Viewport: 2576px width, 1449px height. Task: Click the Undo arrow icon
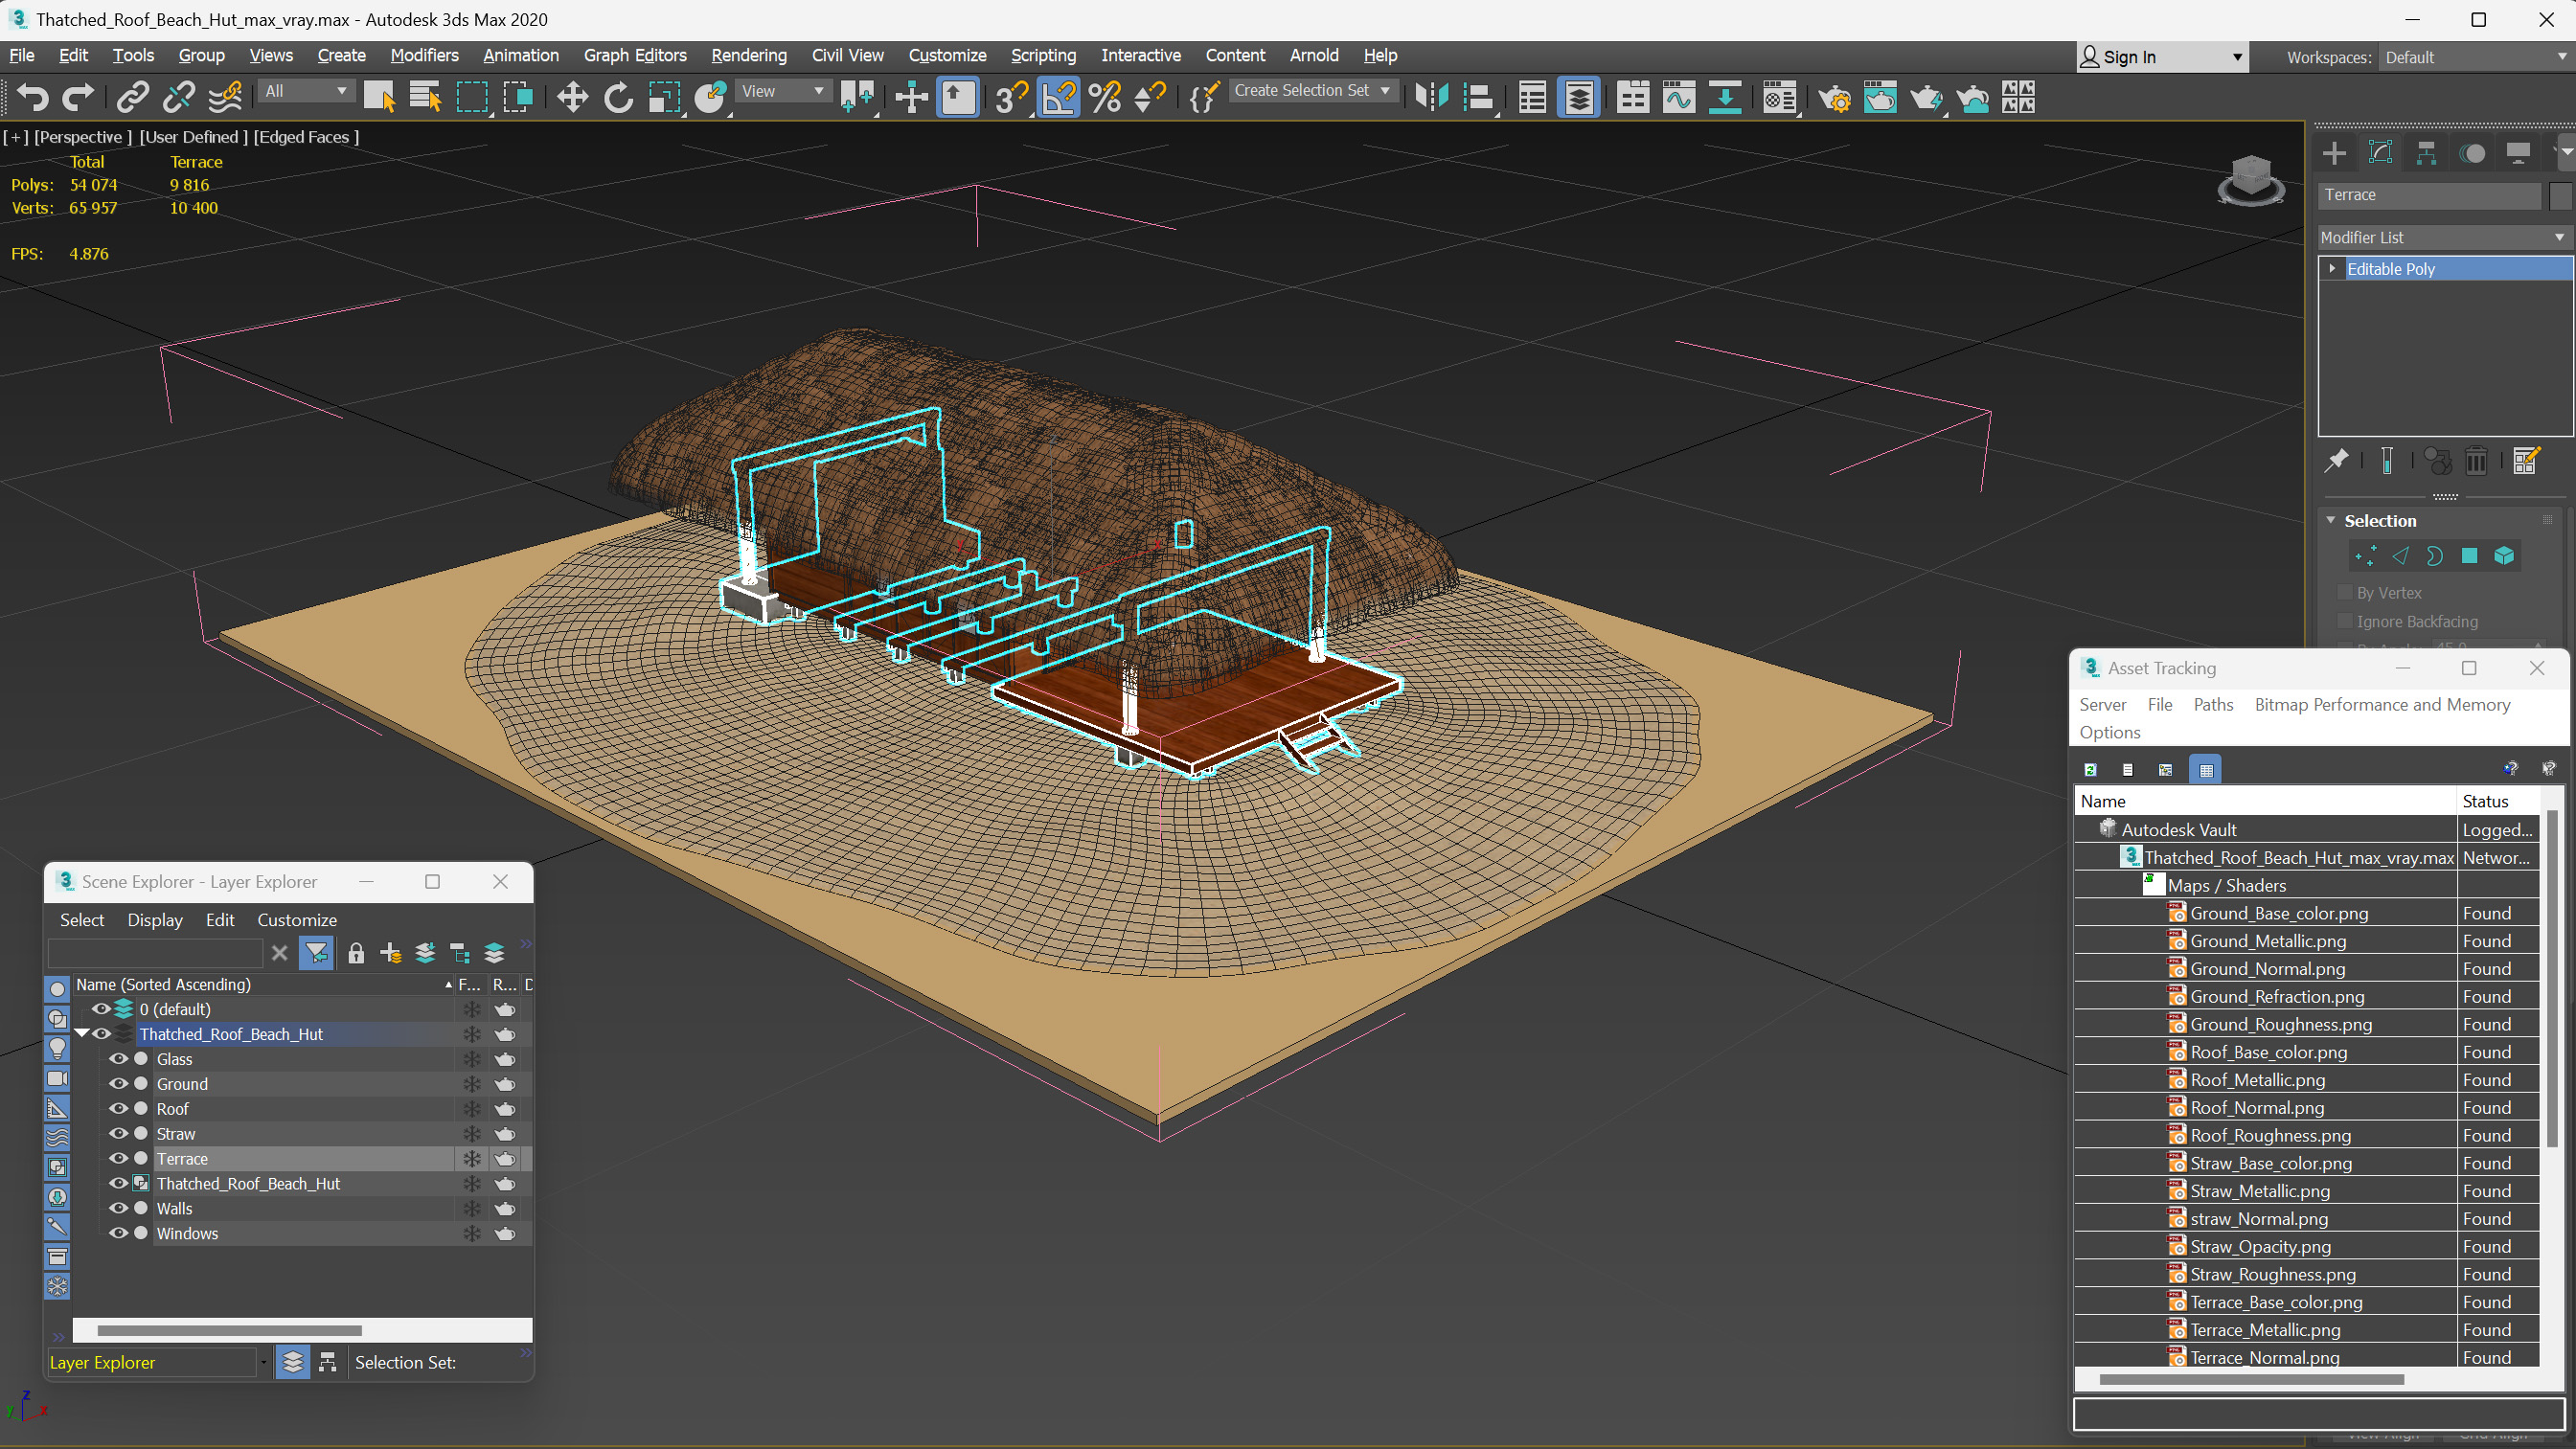[33, 97]
